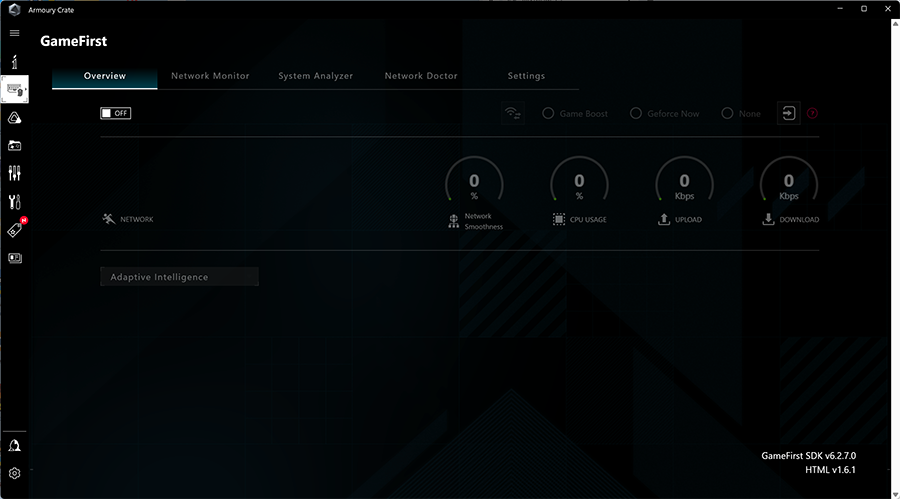Open the Game Library sidebar icon
900x499 pixels.
tap(14, 146)
